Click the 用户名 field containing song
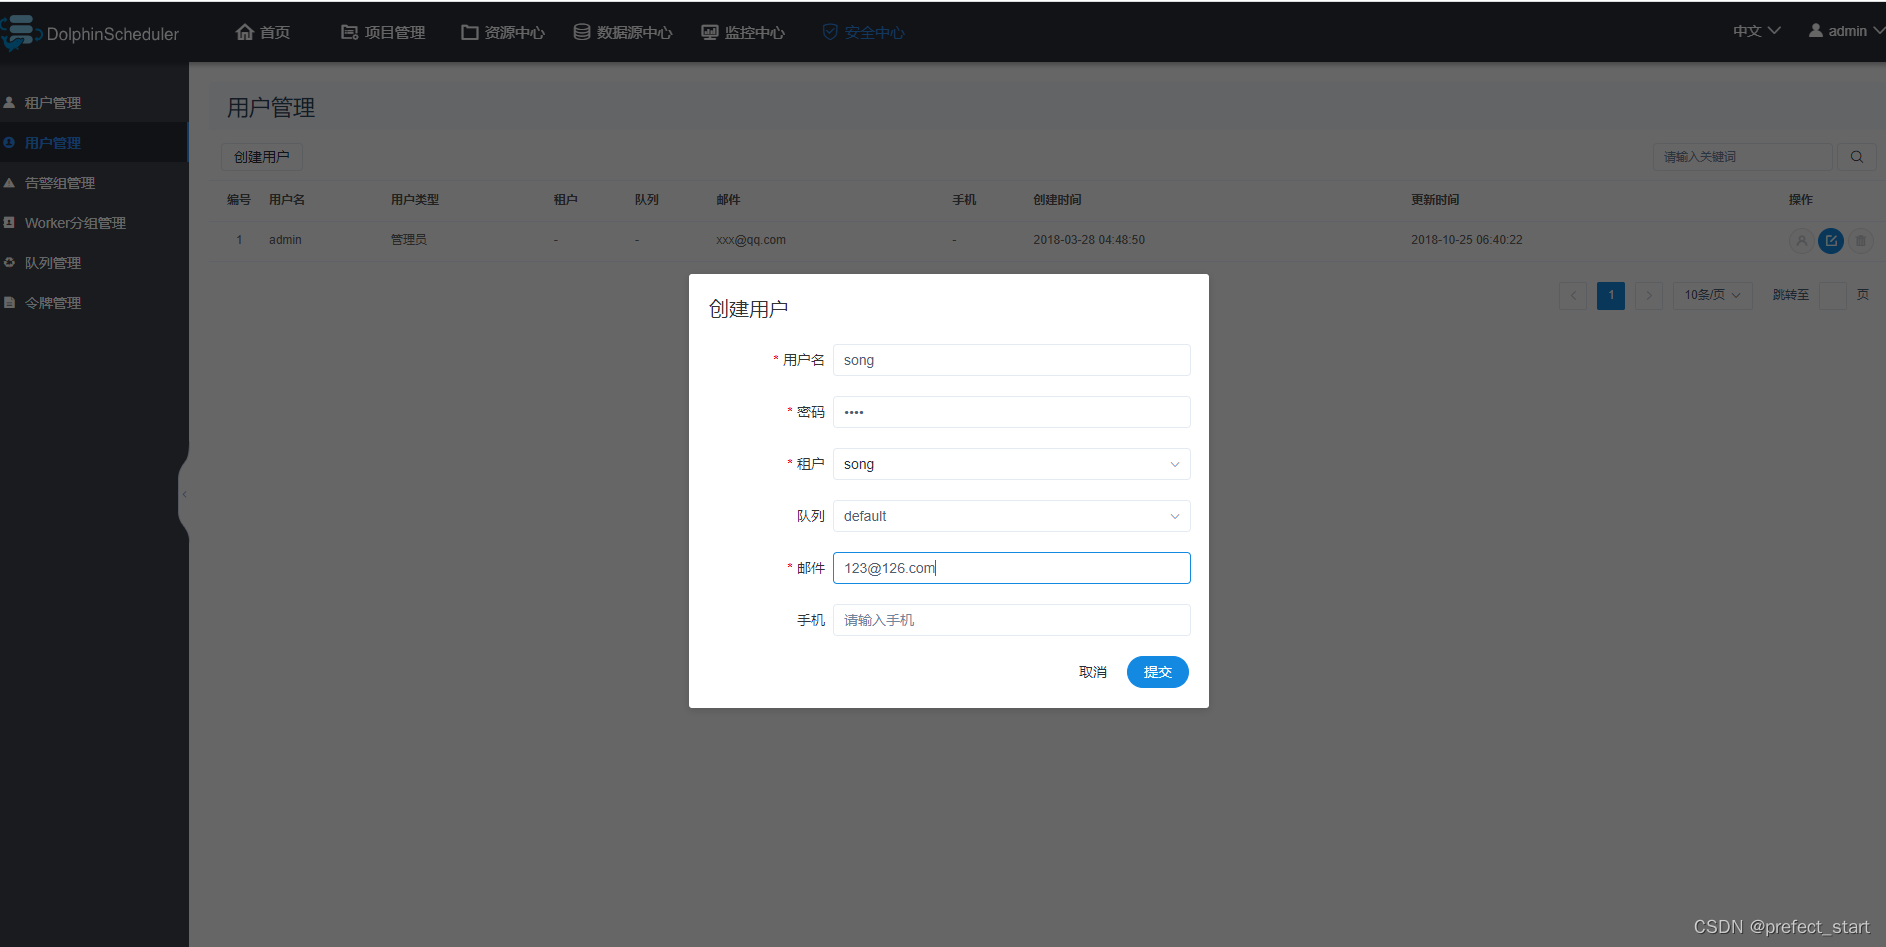The image size is (1886, 947). coord(1012,360)
